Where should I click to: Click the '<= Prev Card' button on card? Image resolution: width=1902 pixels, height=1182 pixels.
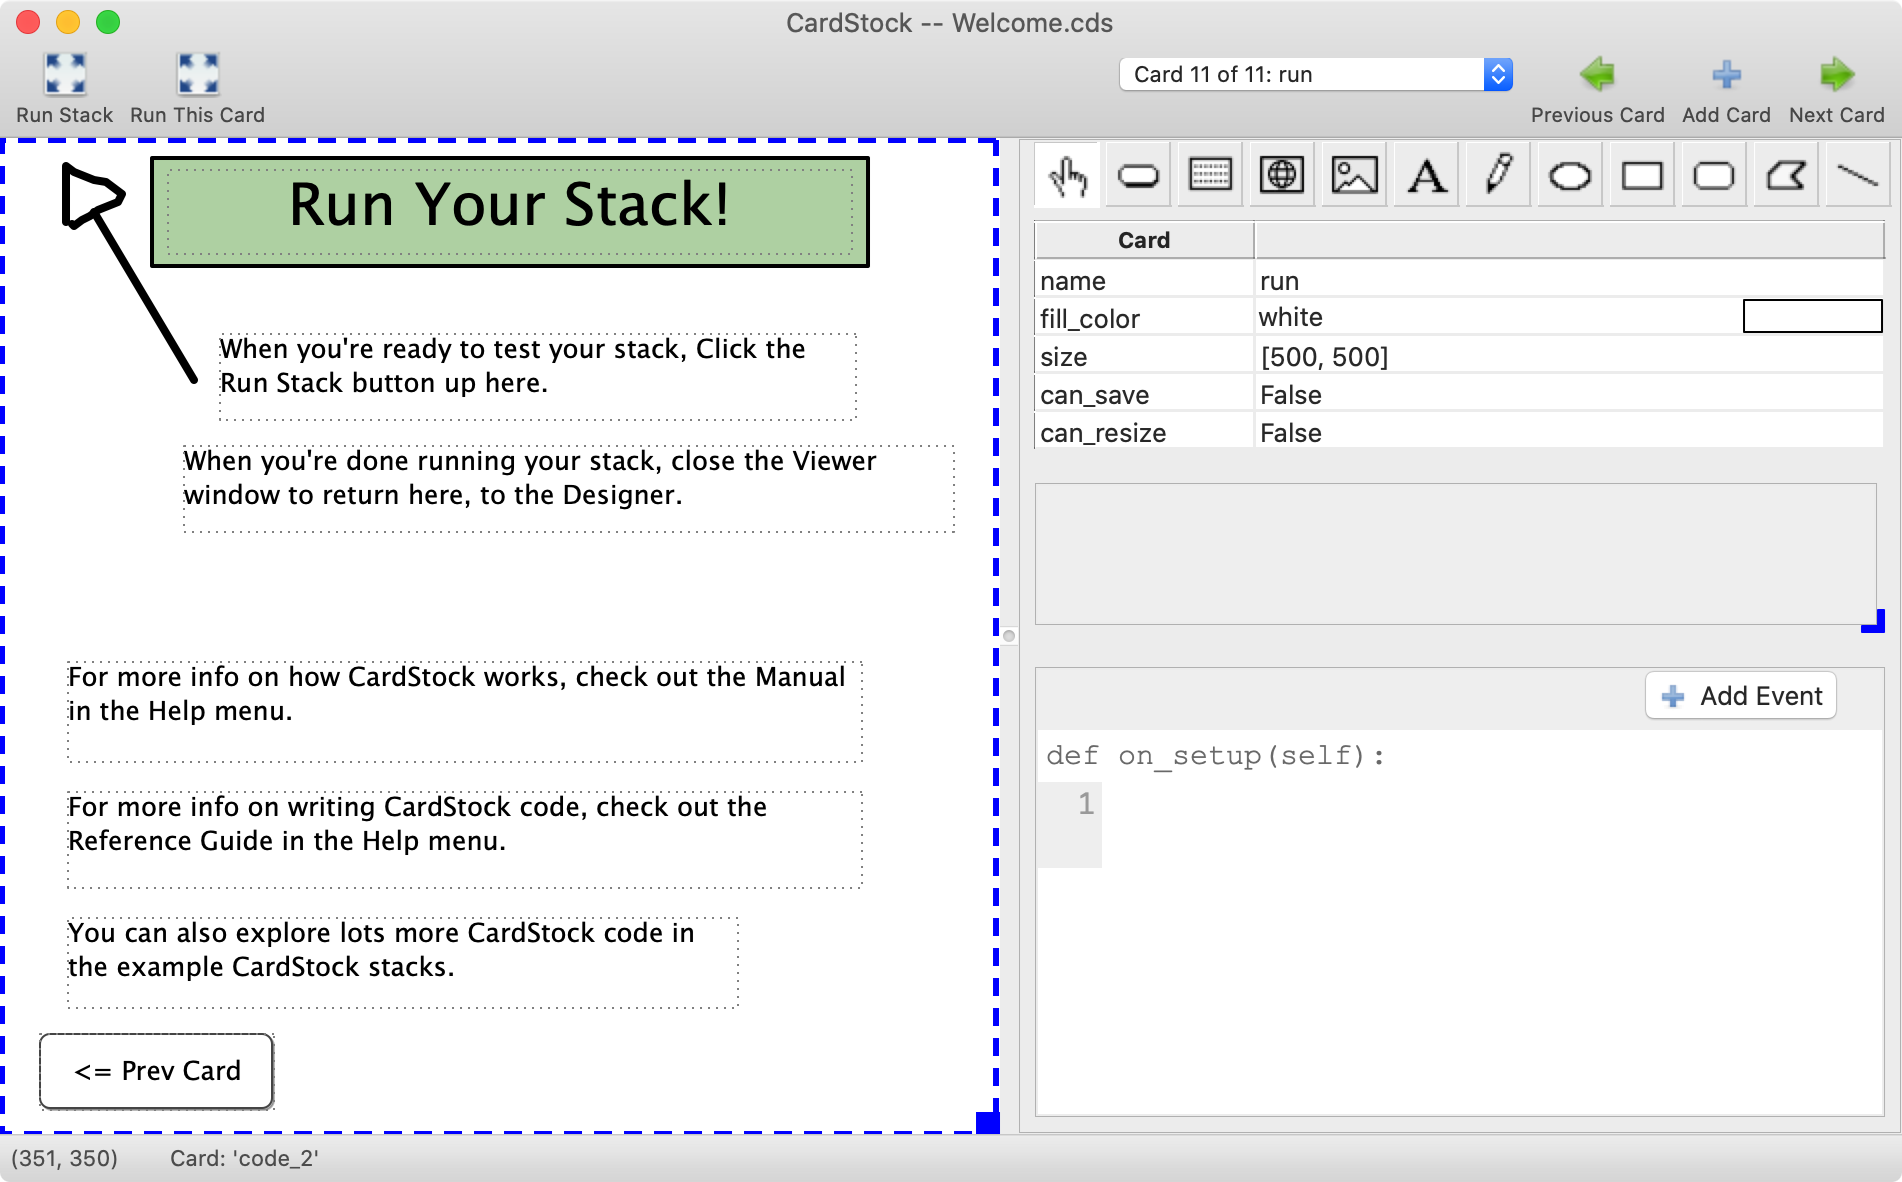(156, 1071)
